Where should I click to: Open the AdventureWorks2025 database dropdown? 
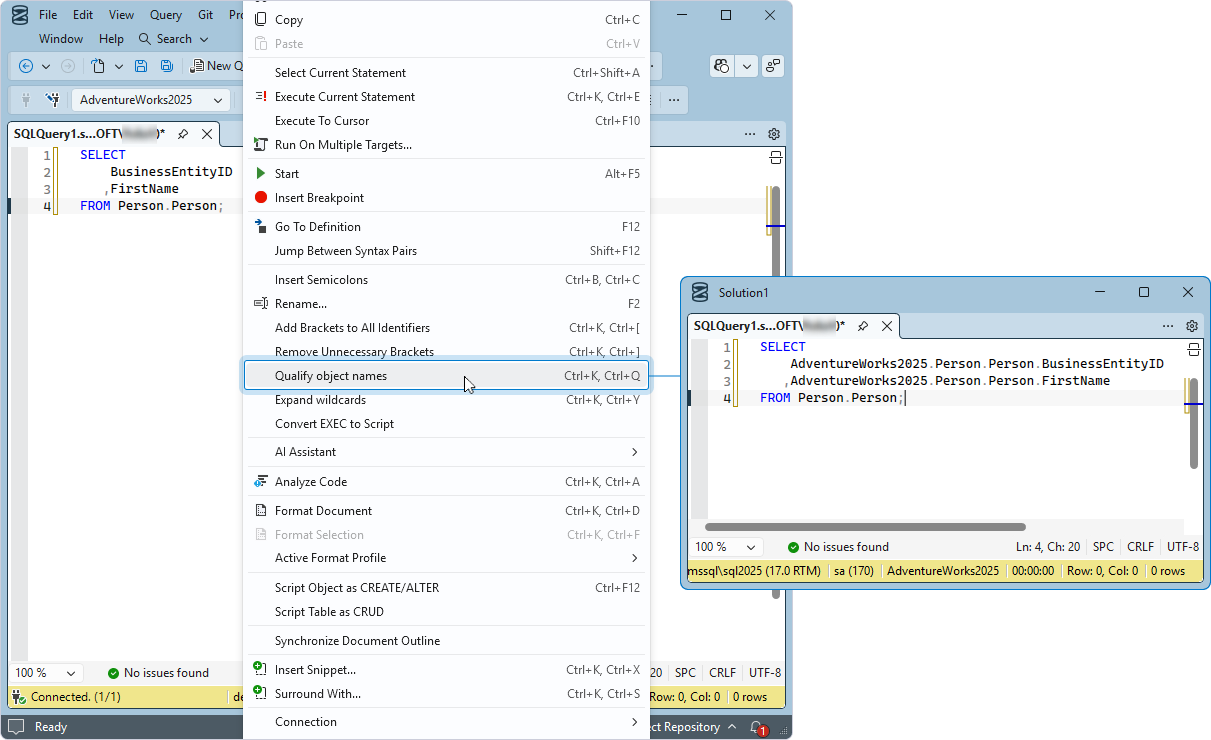[150, 100]
